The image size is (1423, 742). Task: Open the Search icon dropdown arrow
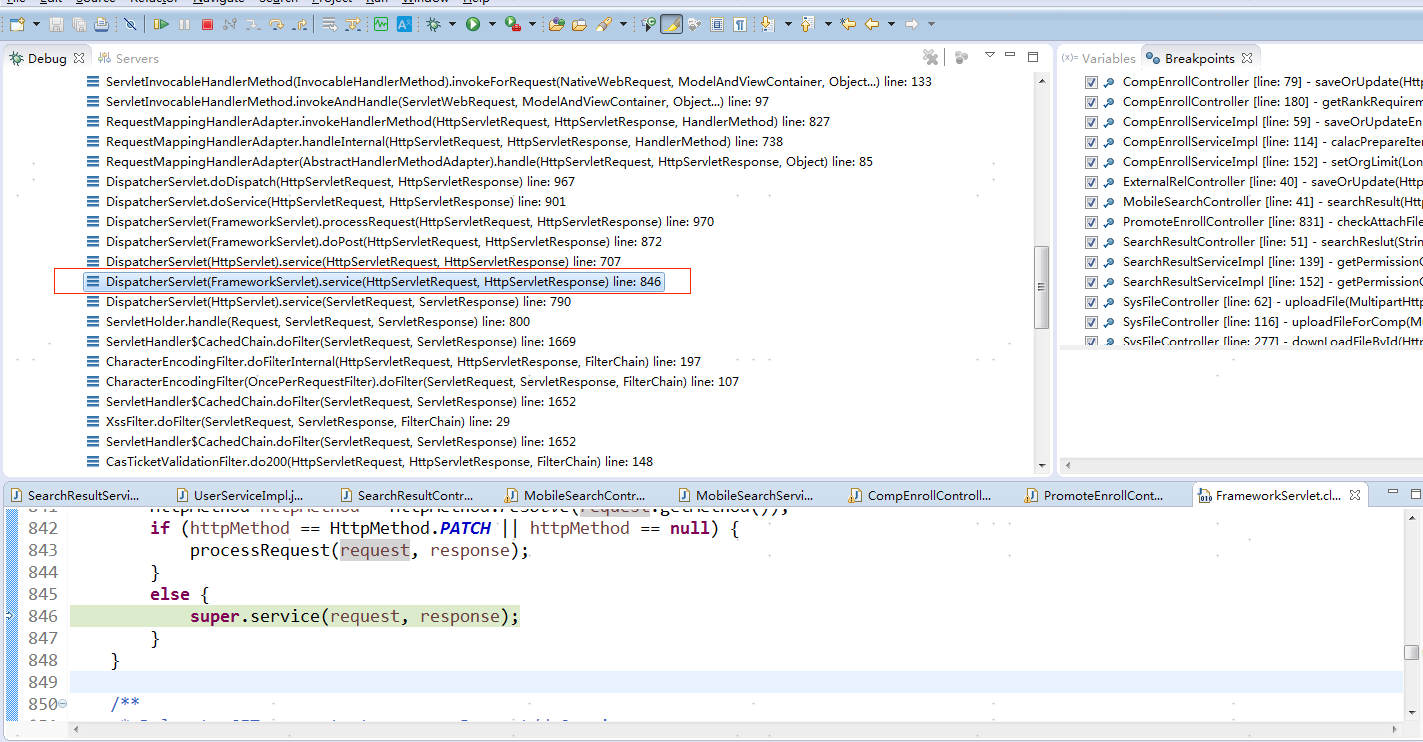point(623,24)
